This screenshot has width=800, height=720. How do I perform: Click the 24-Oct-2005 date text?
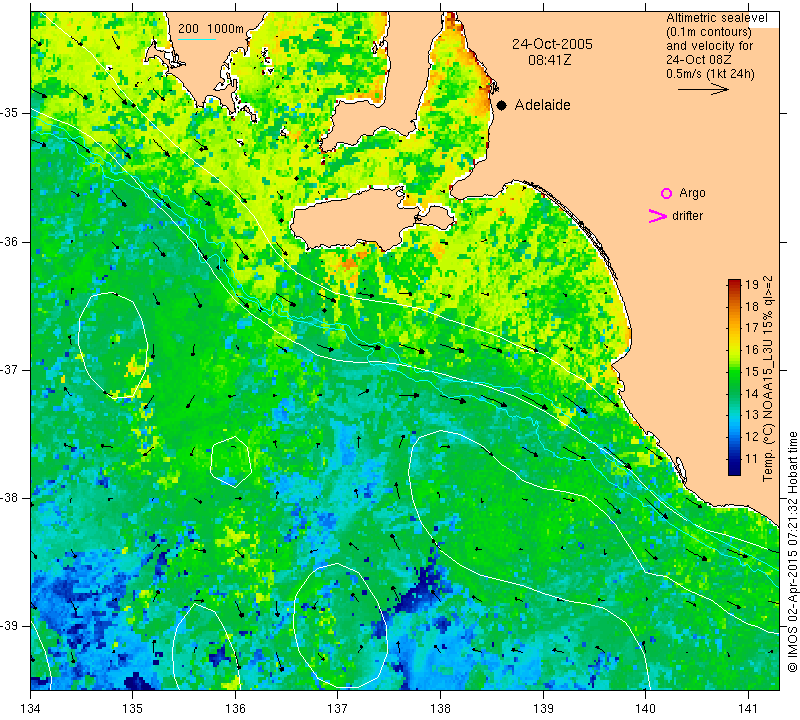click(552, 44)
